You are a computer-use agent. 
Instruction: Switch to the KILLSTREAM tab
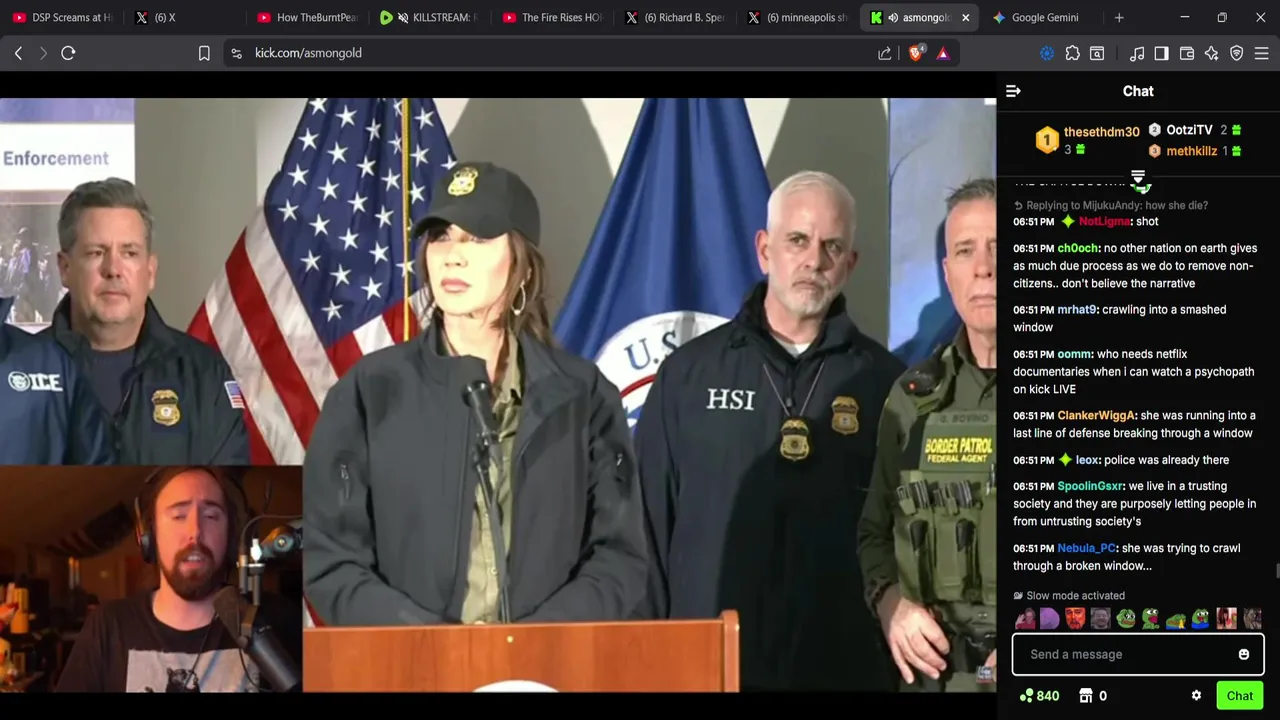(x=430, y=17)
